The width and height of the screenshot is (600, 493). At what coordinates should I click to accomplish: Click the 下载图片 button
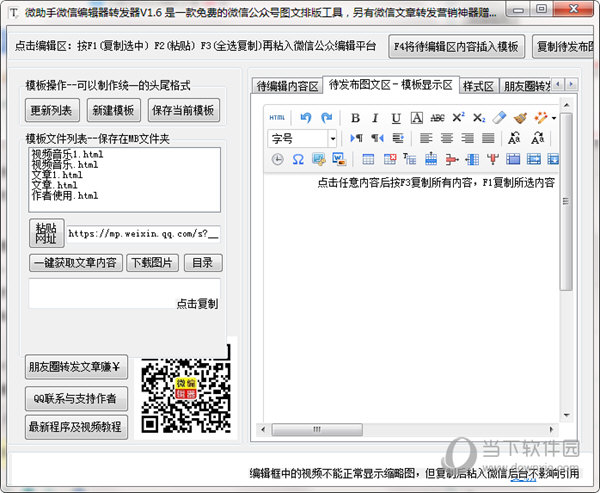[x=152, y=263]
